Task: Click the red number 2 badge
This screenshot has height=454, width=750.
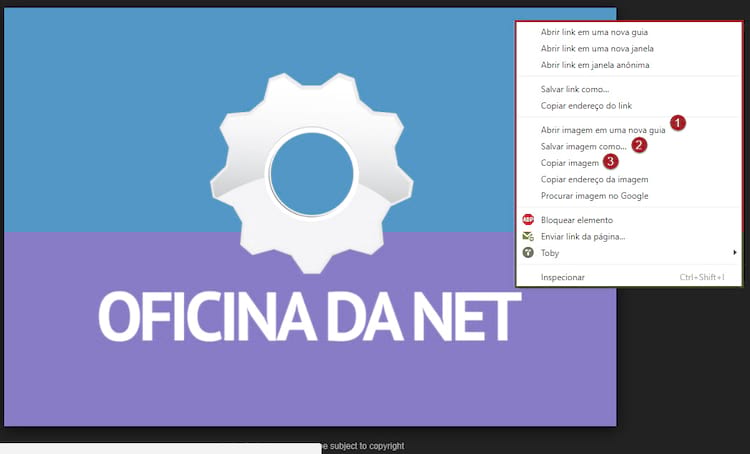Action: coord(640,145)
